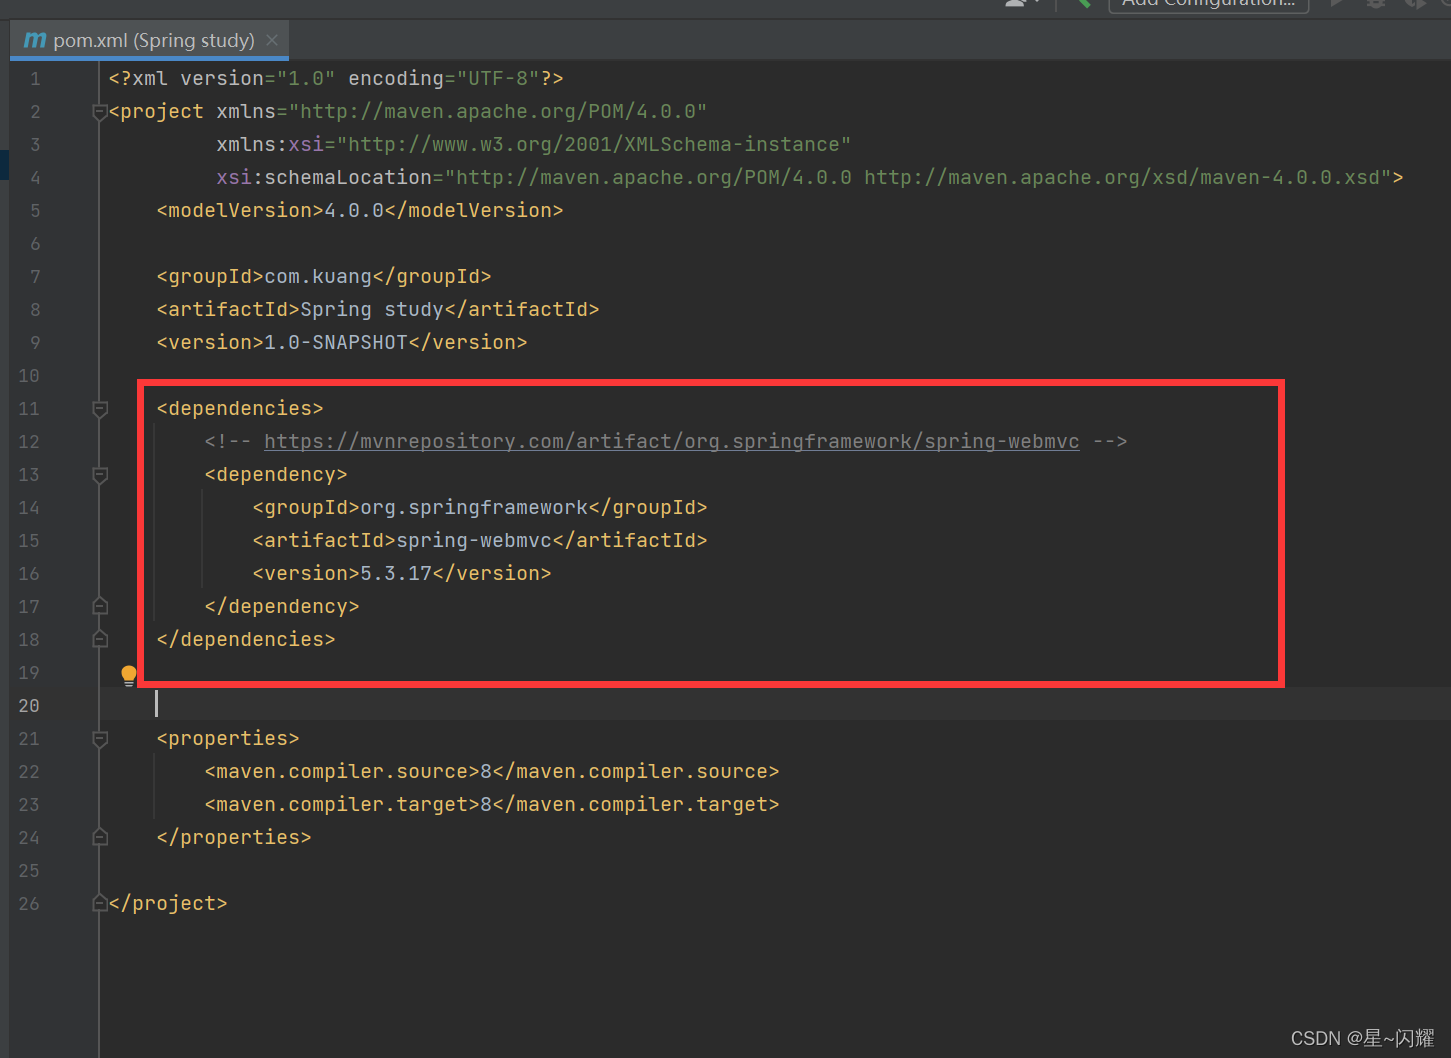
Task: Select the pom.xml (Spring study) editor tab
Action: (x=150, y=40)
